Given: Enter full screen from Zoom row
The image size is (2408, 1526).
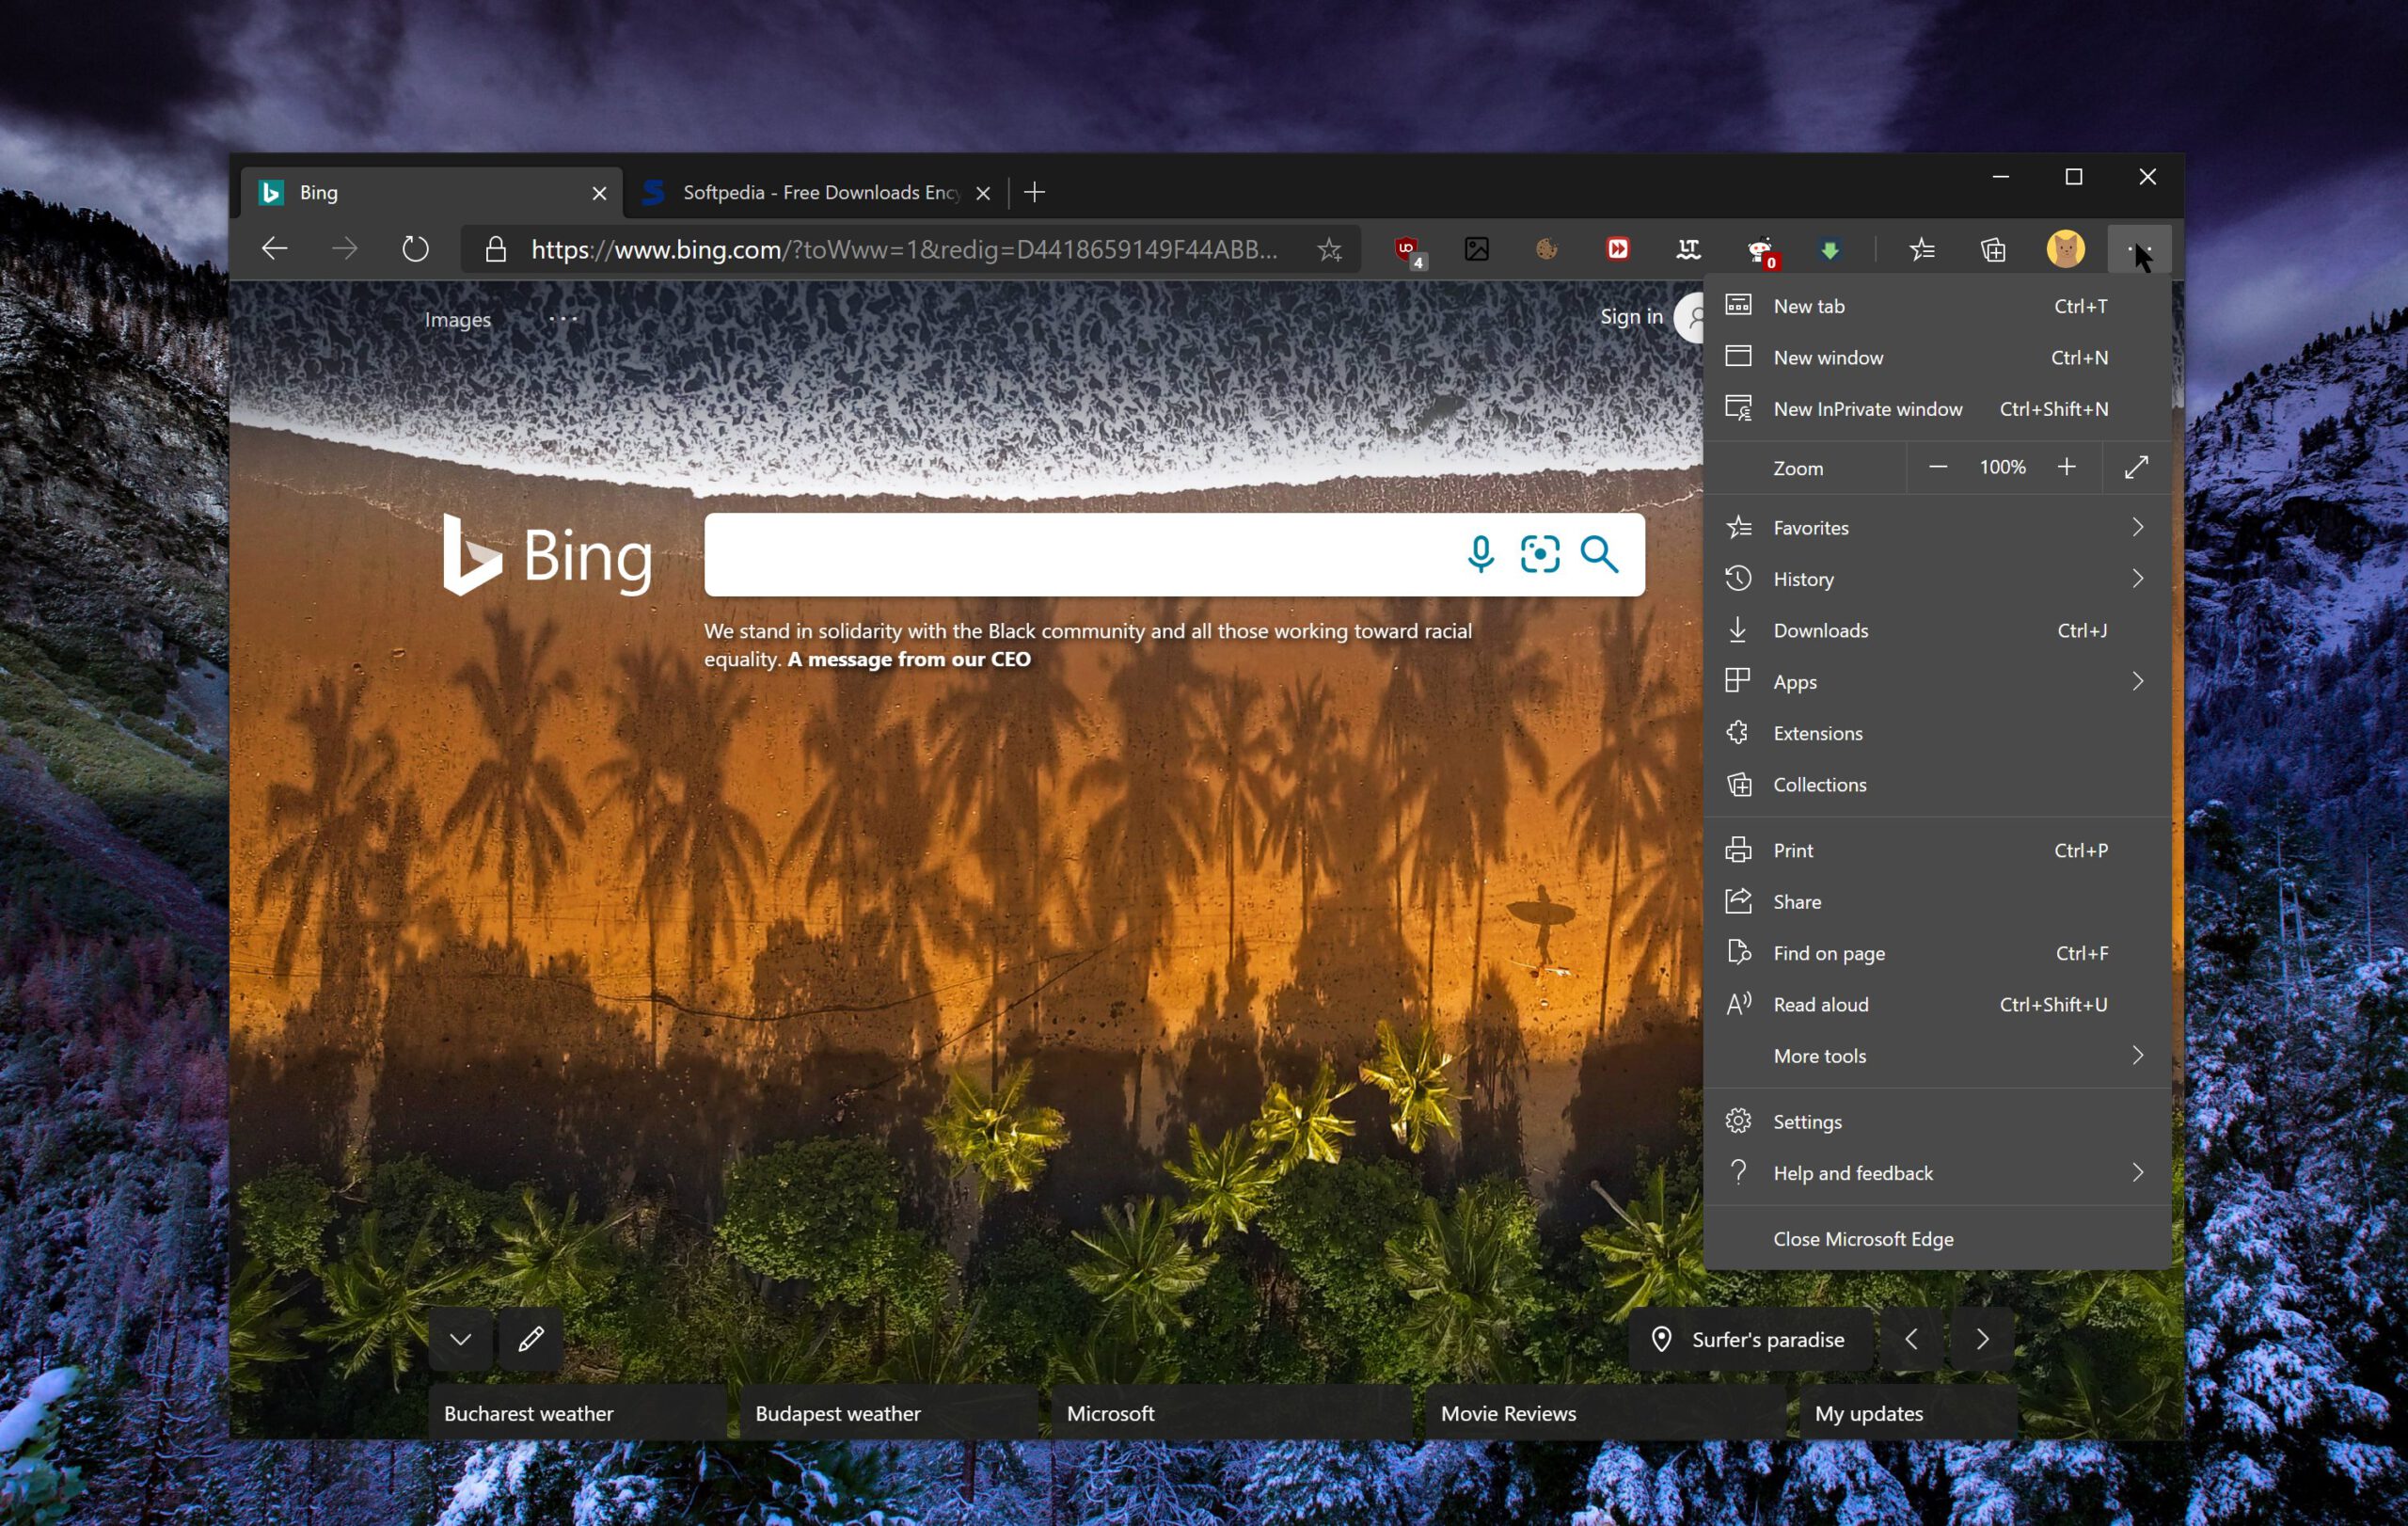Looking at the screenshot, I should (2136, 467).
